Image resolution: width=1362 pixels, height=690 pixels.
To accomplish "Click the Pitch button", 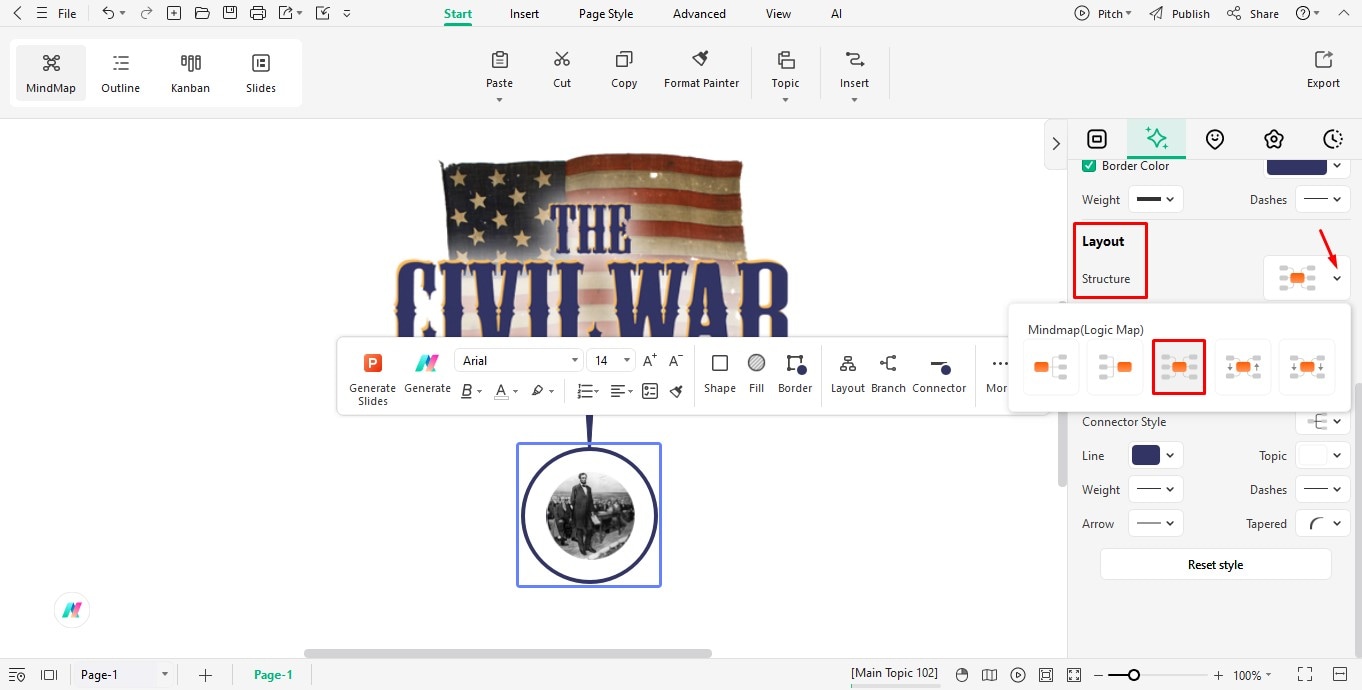I will (x=1103, y=14).
